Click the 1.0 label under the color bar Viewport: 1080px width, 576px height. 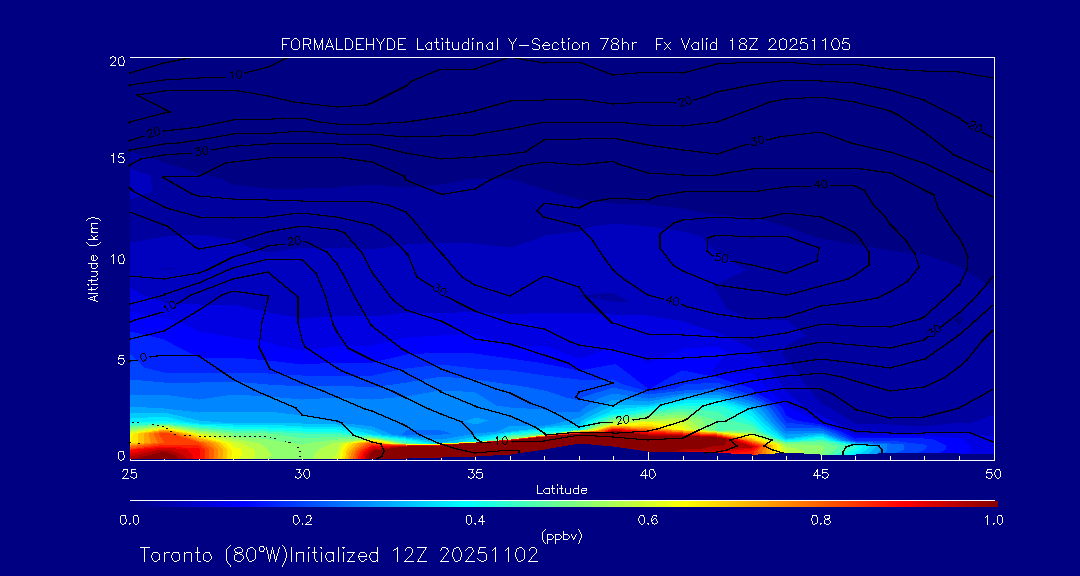(992, 520)
